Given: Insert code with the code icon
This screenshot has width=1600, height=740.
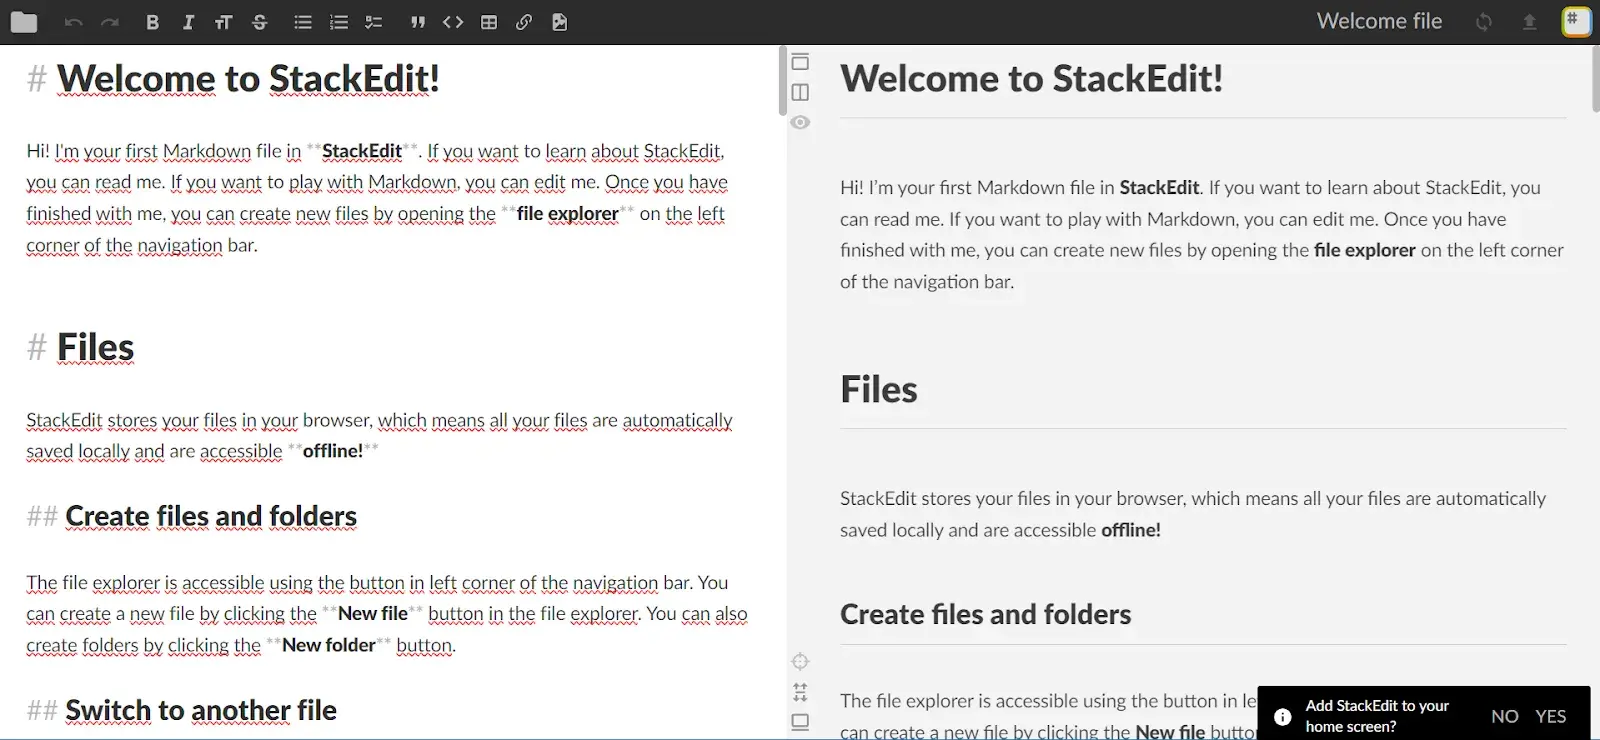Looking at the screenshot, I should point(453,22).
